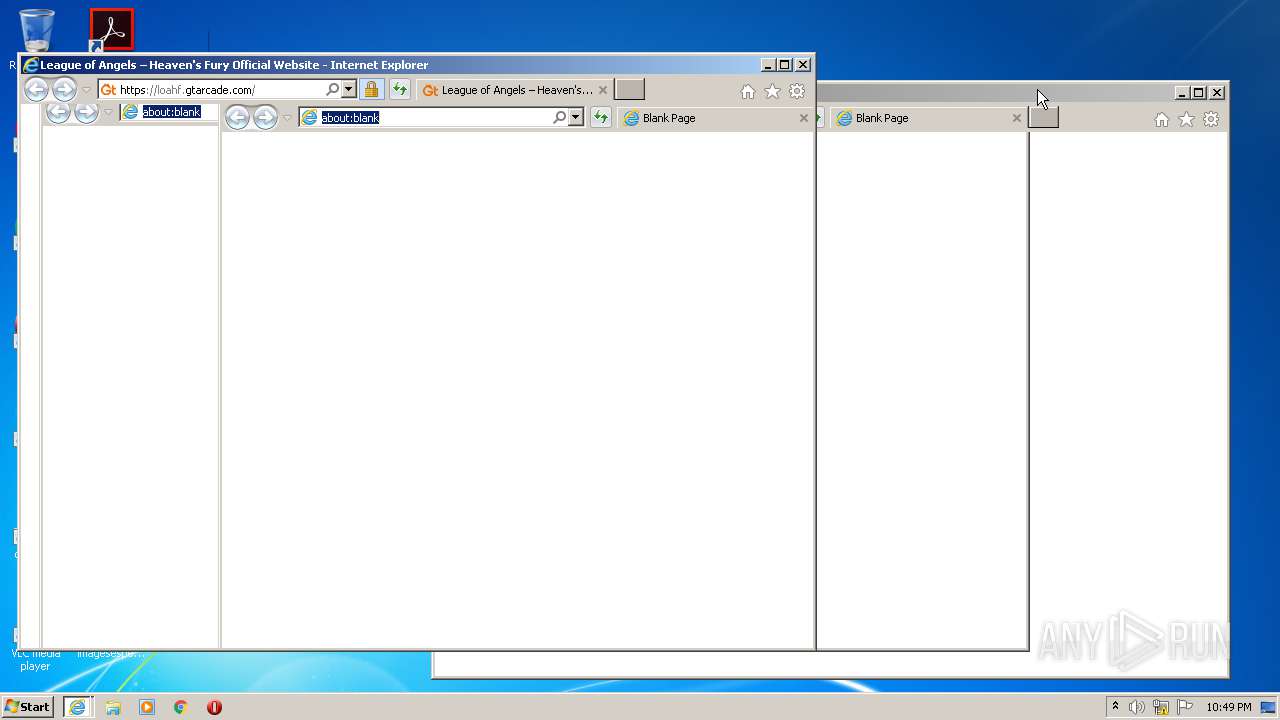Click the Show desktop button

[x=1269, y=707]
